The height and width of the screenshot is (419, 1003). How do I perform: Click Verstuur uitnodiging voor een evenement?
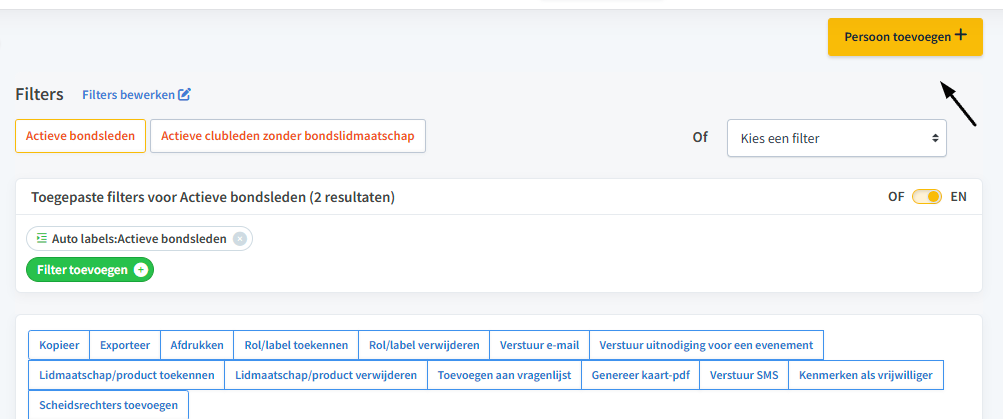[x=706, y=345]
